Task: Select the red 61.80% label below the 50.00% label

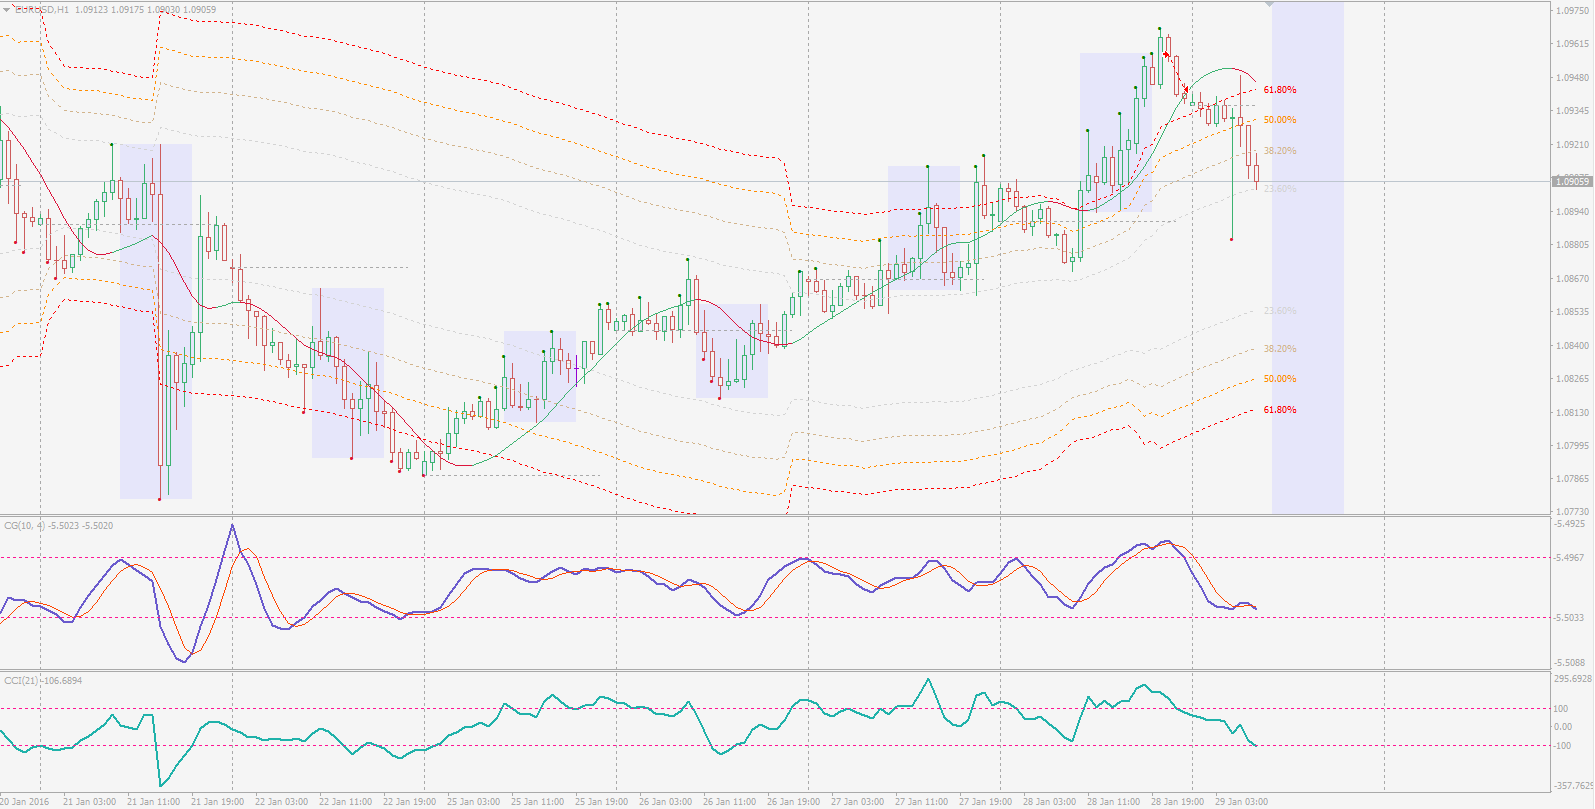Action: click(1280, 410)
